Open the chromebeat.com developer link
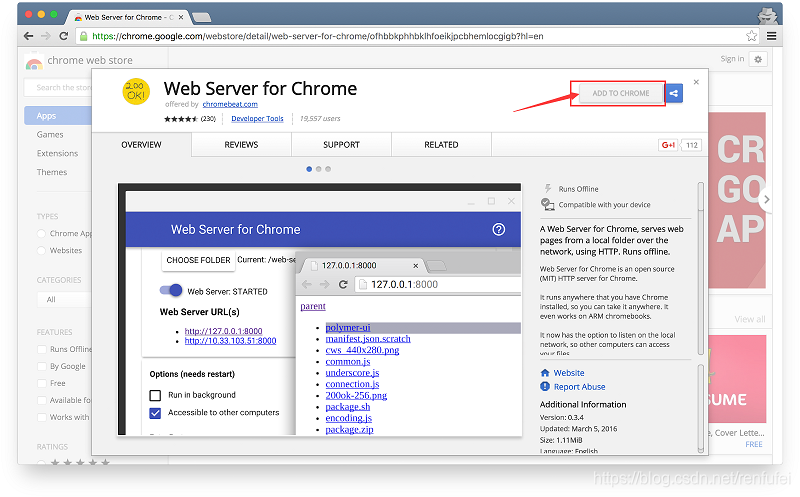The height and width of the screenshot is (497, 800). (230, 104)
